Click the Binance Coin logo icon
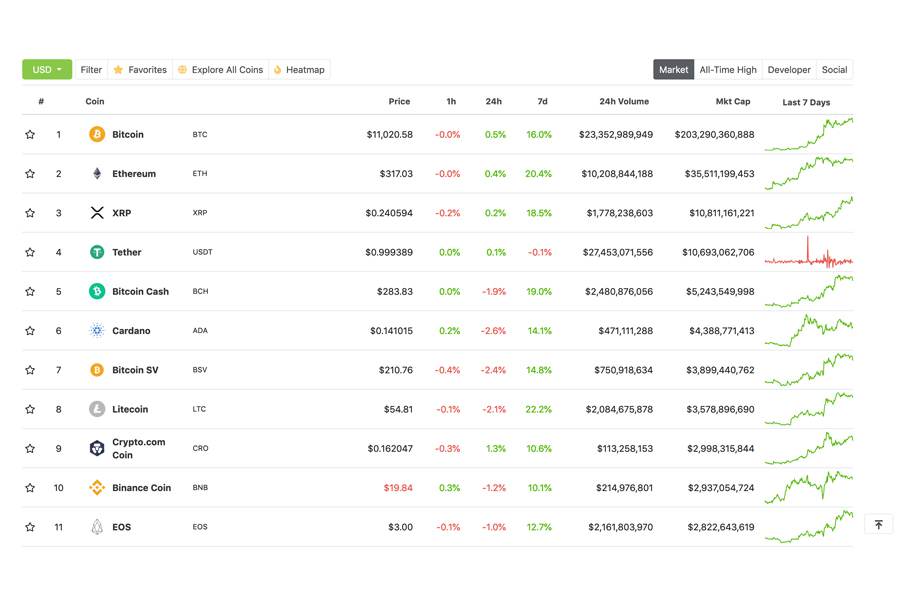The image size is (900, 600). [x=97, y=488]
